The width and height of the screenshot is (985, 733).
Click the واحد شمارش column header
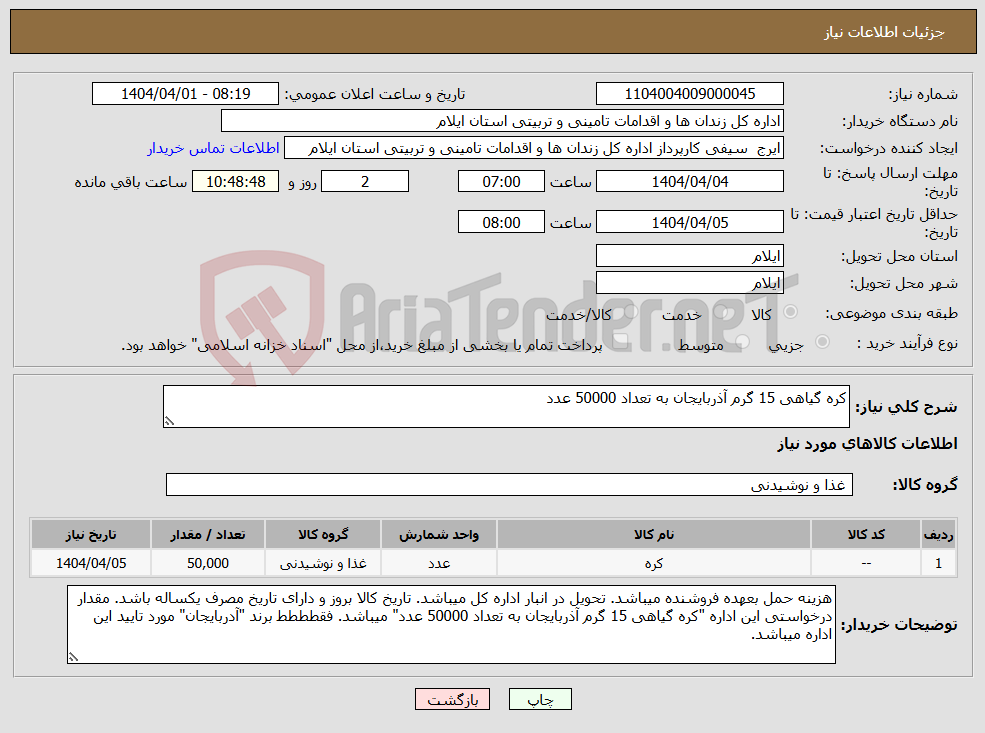[x=438, y=535]
